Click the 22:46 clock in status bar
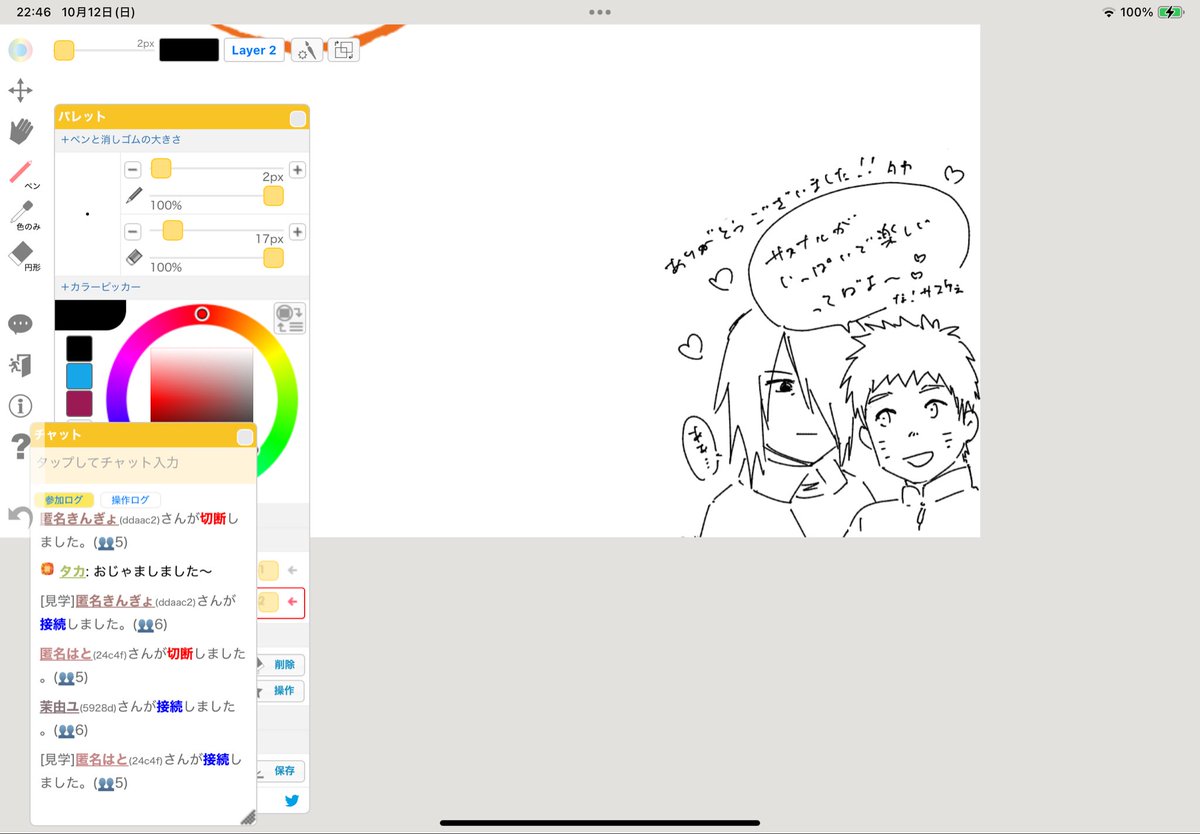The width and height of the screenshot is (1200, 834). tap(34, 12)
